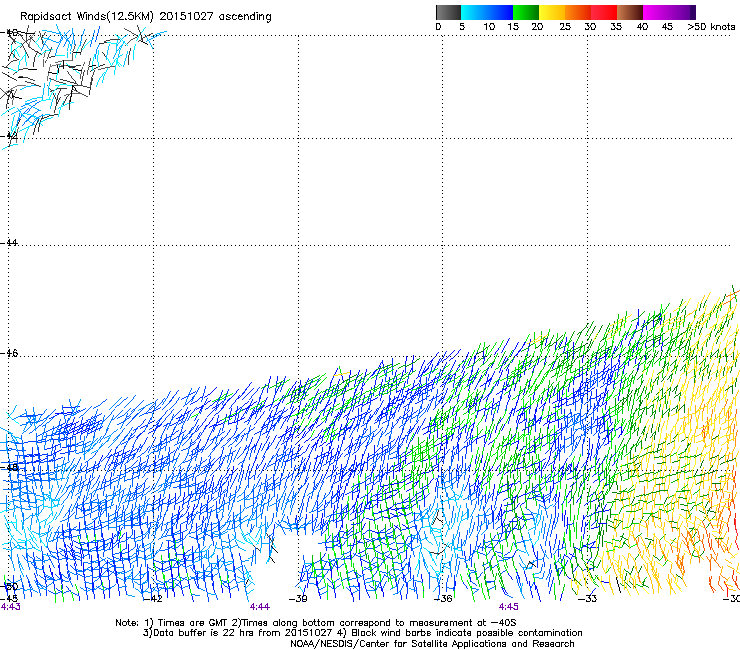Click the title 'Rapidscat Winds(12.5KM) 20151027 ascending'

[146, 17]
